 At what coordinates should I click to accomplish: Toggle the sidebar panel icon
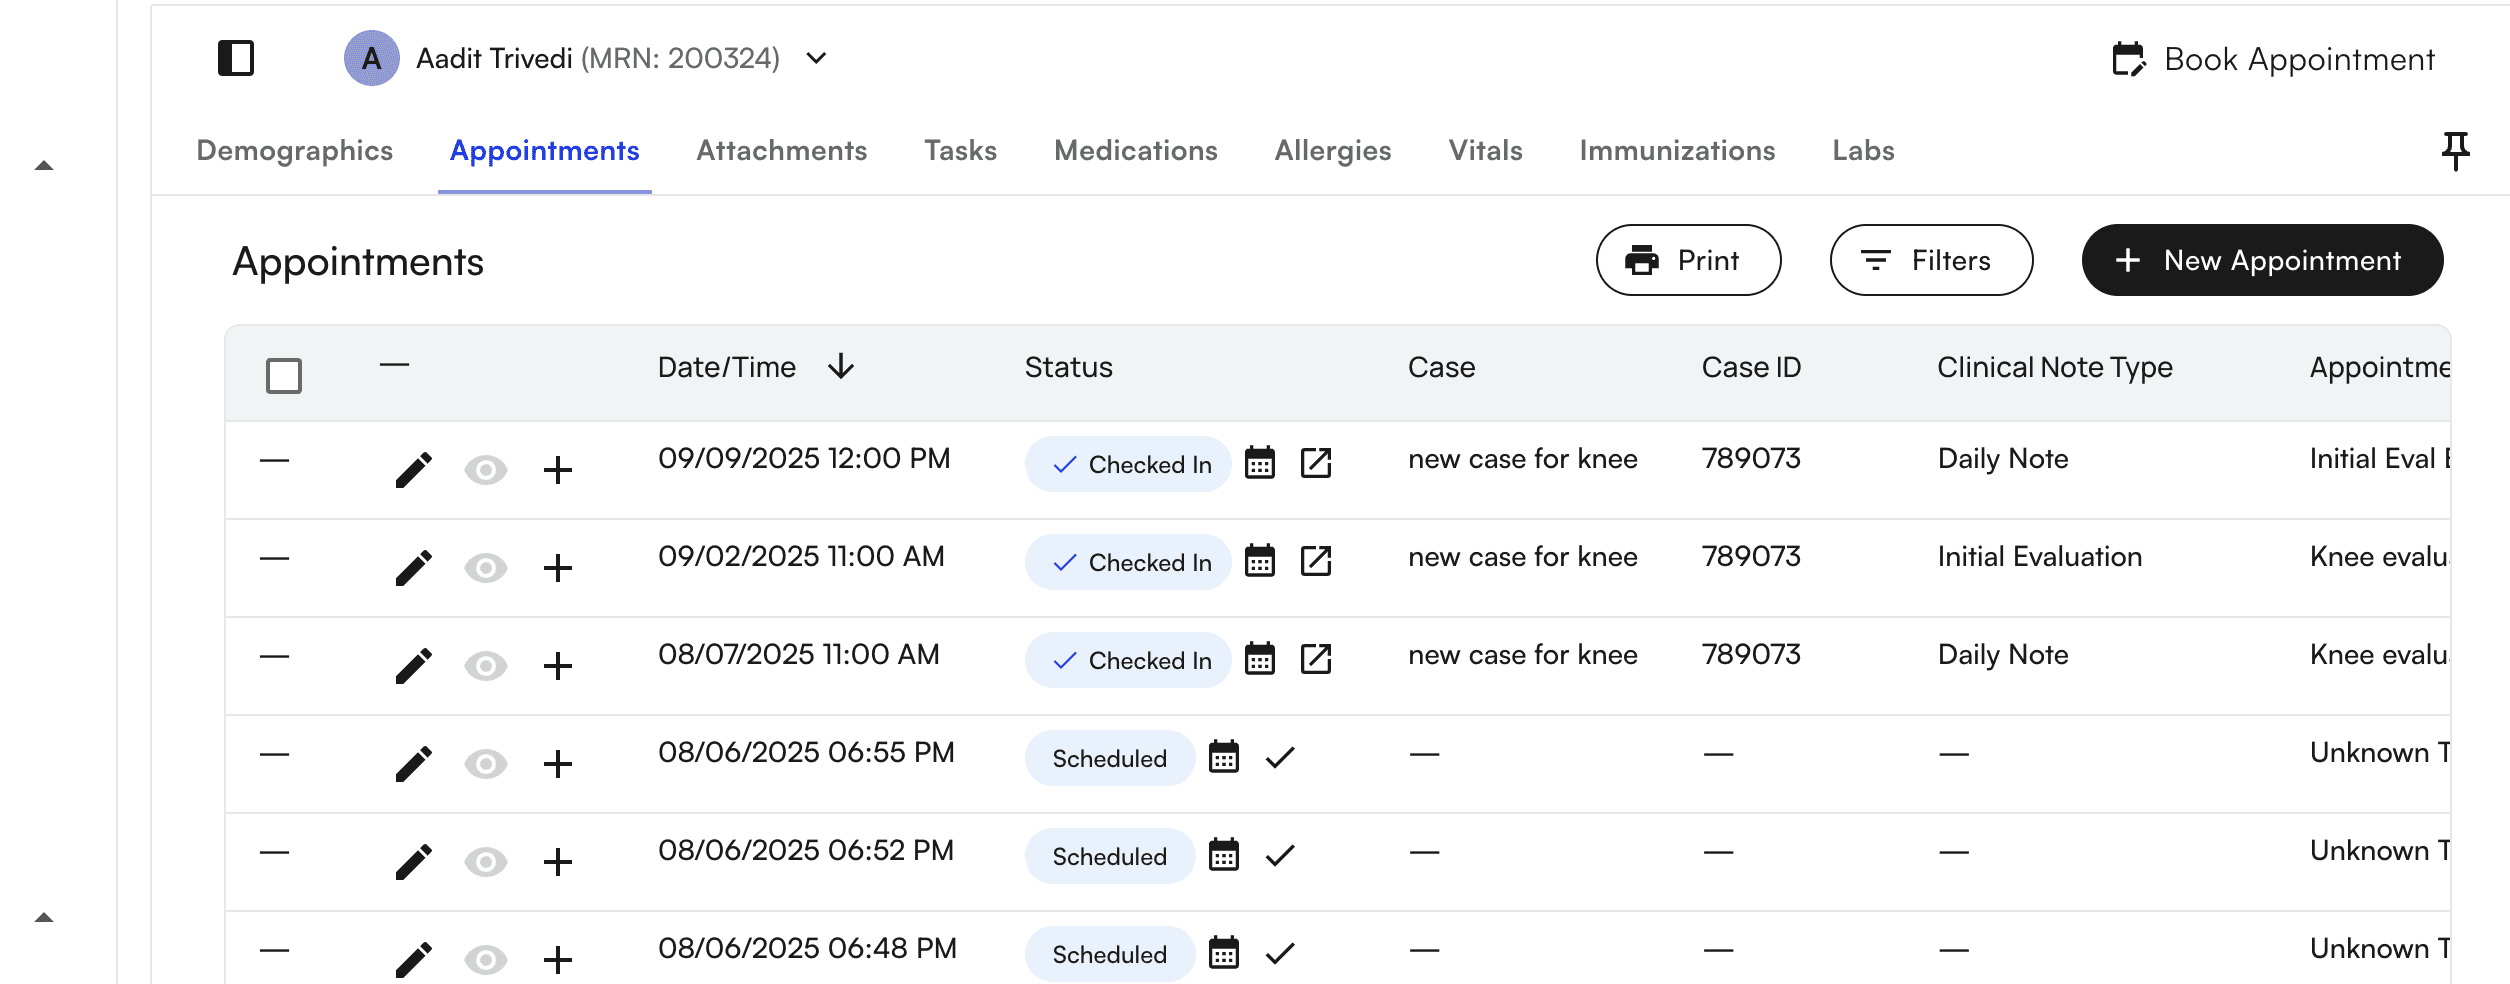[236, 58]
